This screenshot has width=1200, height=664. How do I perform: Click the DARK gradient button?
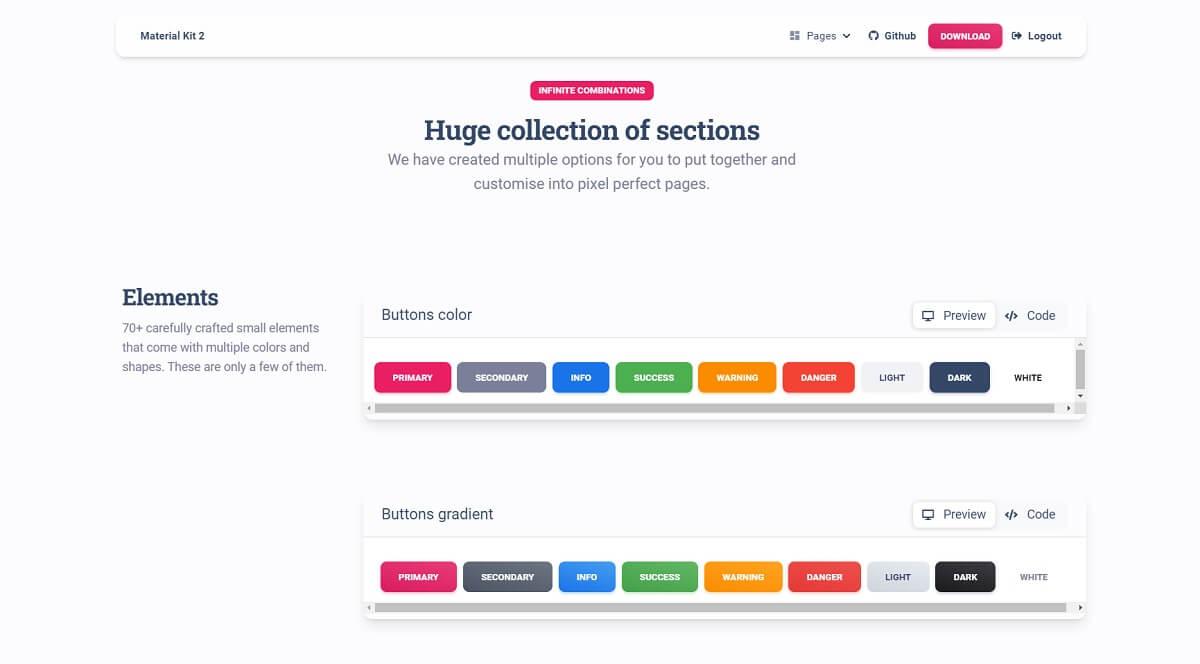pos(964,576)
